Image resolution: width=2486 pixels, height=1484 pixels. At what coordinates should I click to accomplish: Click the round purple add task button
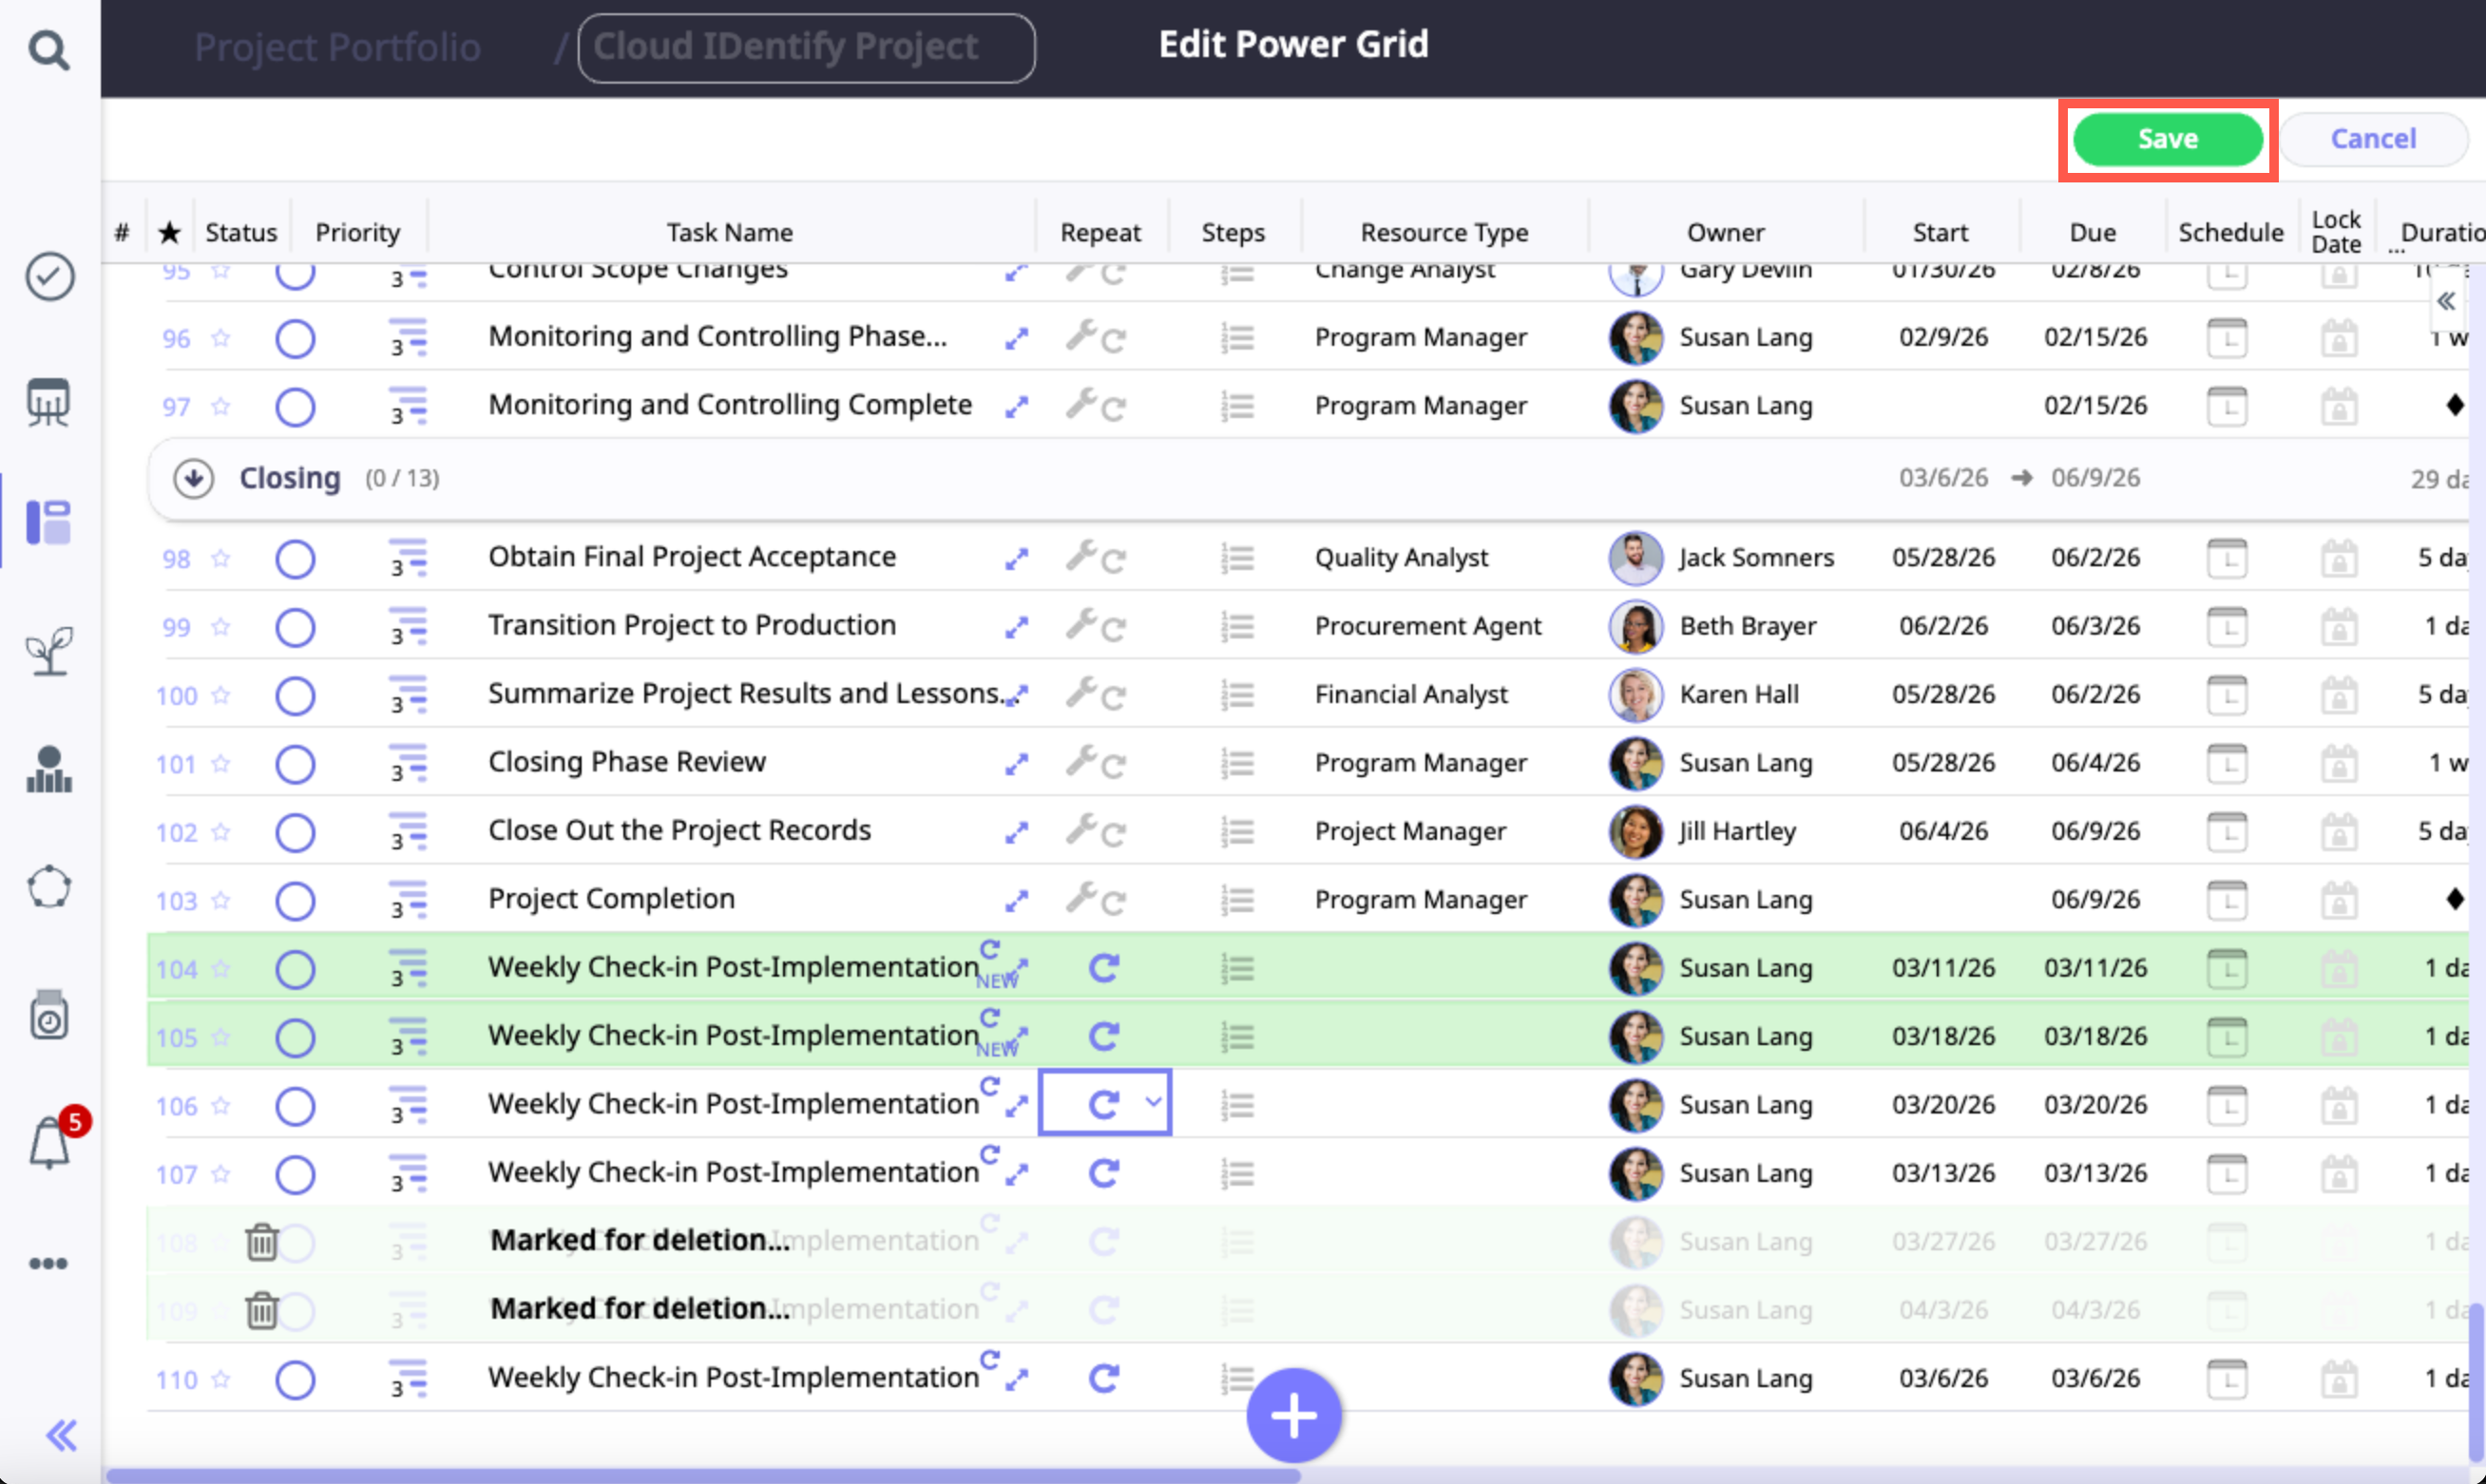point(1293,1415)
